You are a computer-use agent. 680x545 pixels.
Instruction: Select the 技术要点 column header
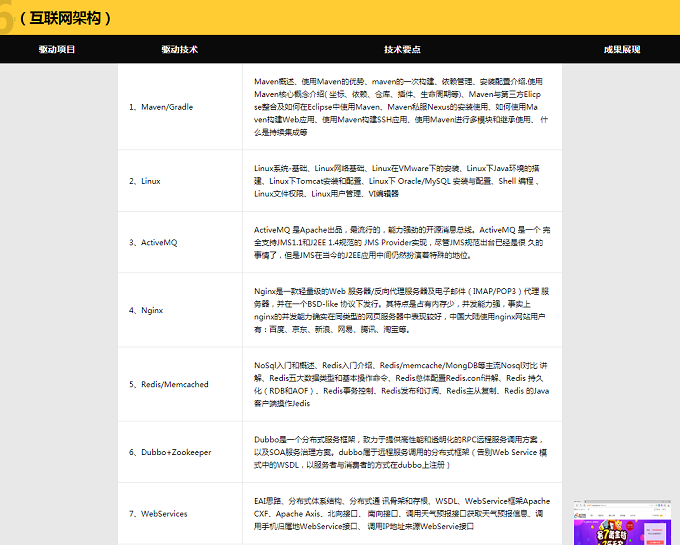click(x=401, y=49)
